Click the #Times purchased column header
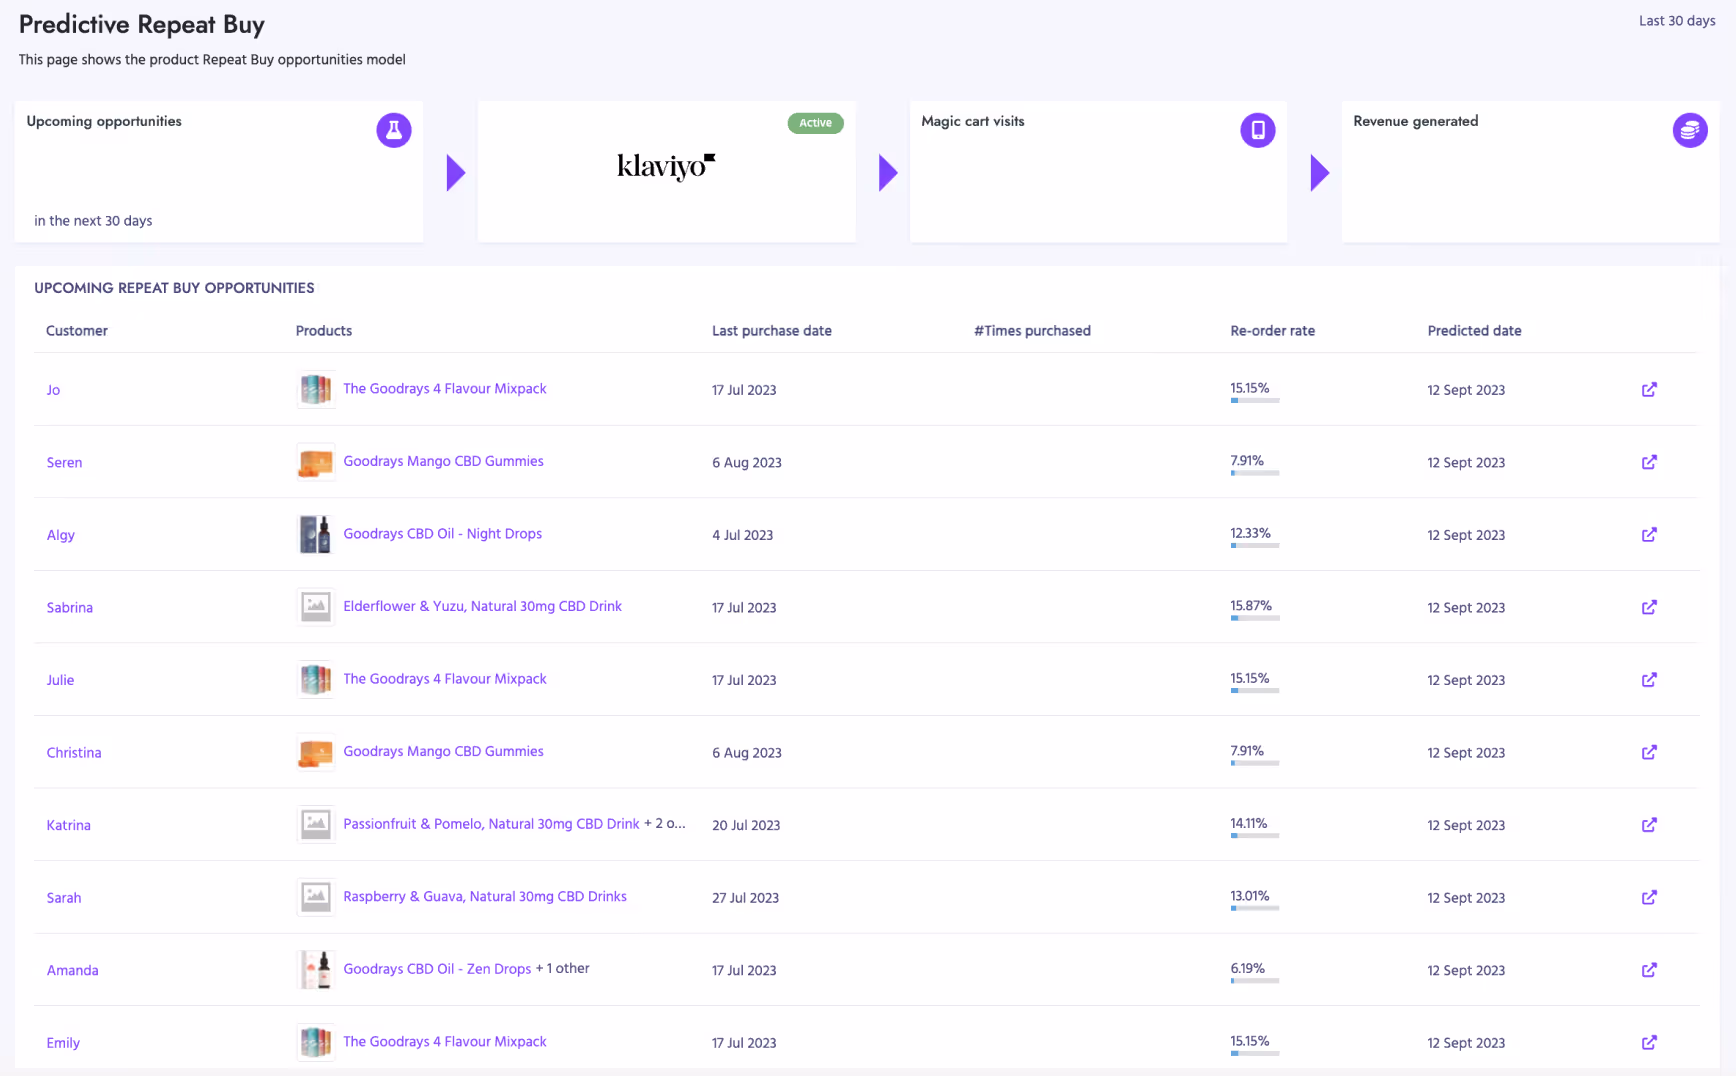Viewport: 1736px width, 1076px height. pyautogui.click(x=1032, y=331)
